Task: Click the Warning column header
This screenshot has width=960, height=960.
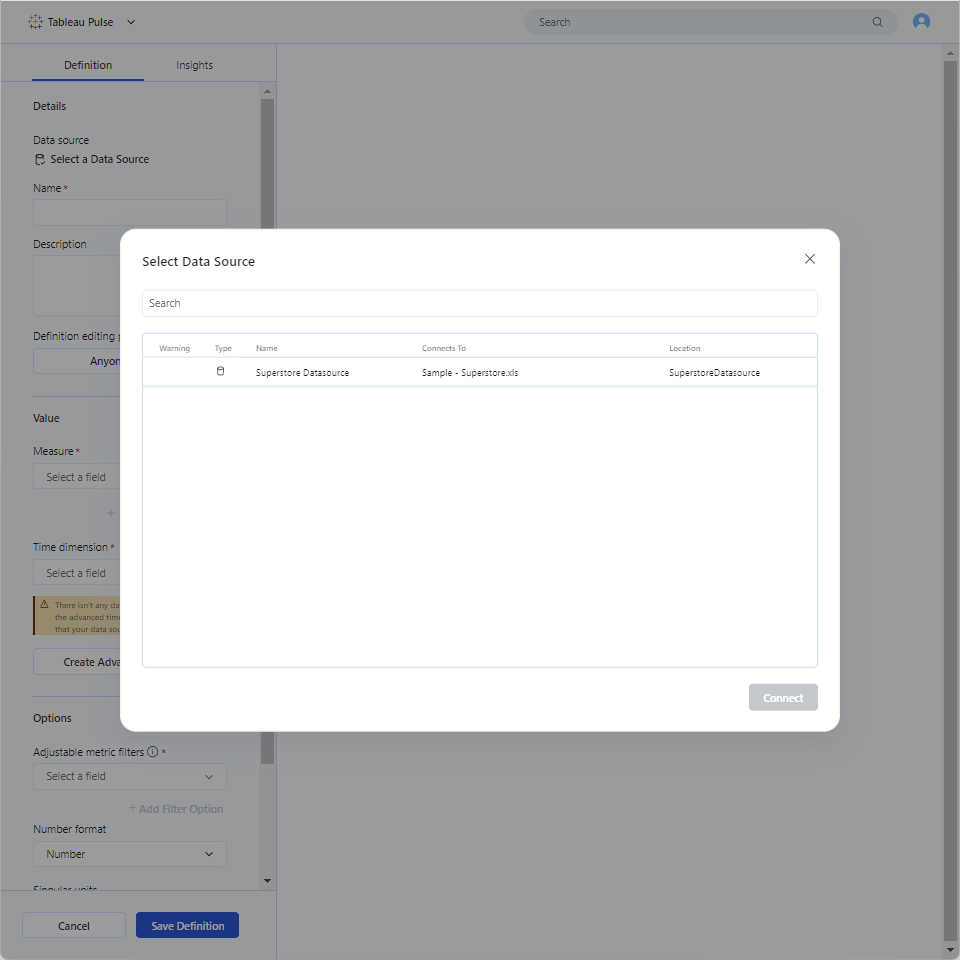Action: tap(174, 348)
